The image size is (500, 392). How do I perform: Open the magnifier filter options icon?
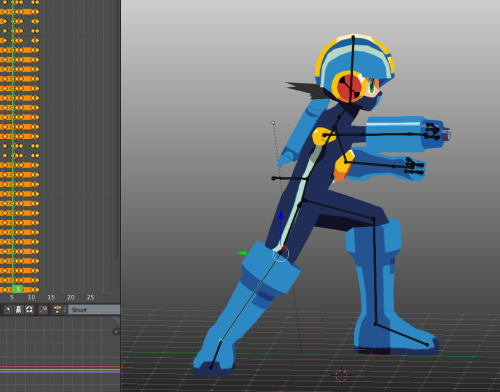pyautogui.click(x=43, y=310)
